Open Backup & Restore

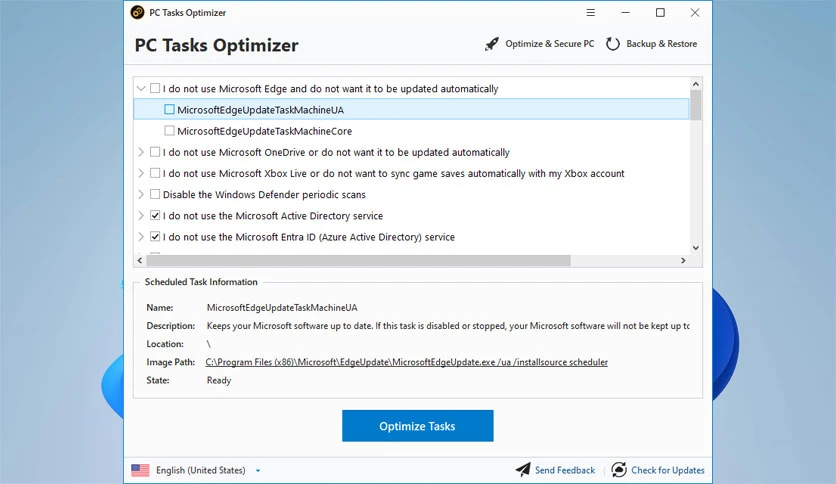(x=662, y=44)
